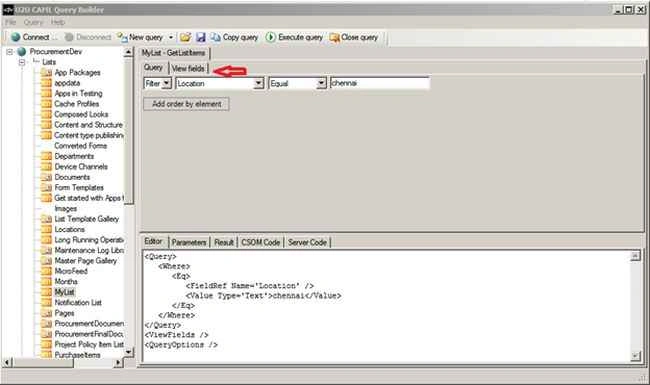Click the Disconnect toolbar button

(88, 37)
